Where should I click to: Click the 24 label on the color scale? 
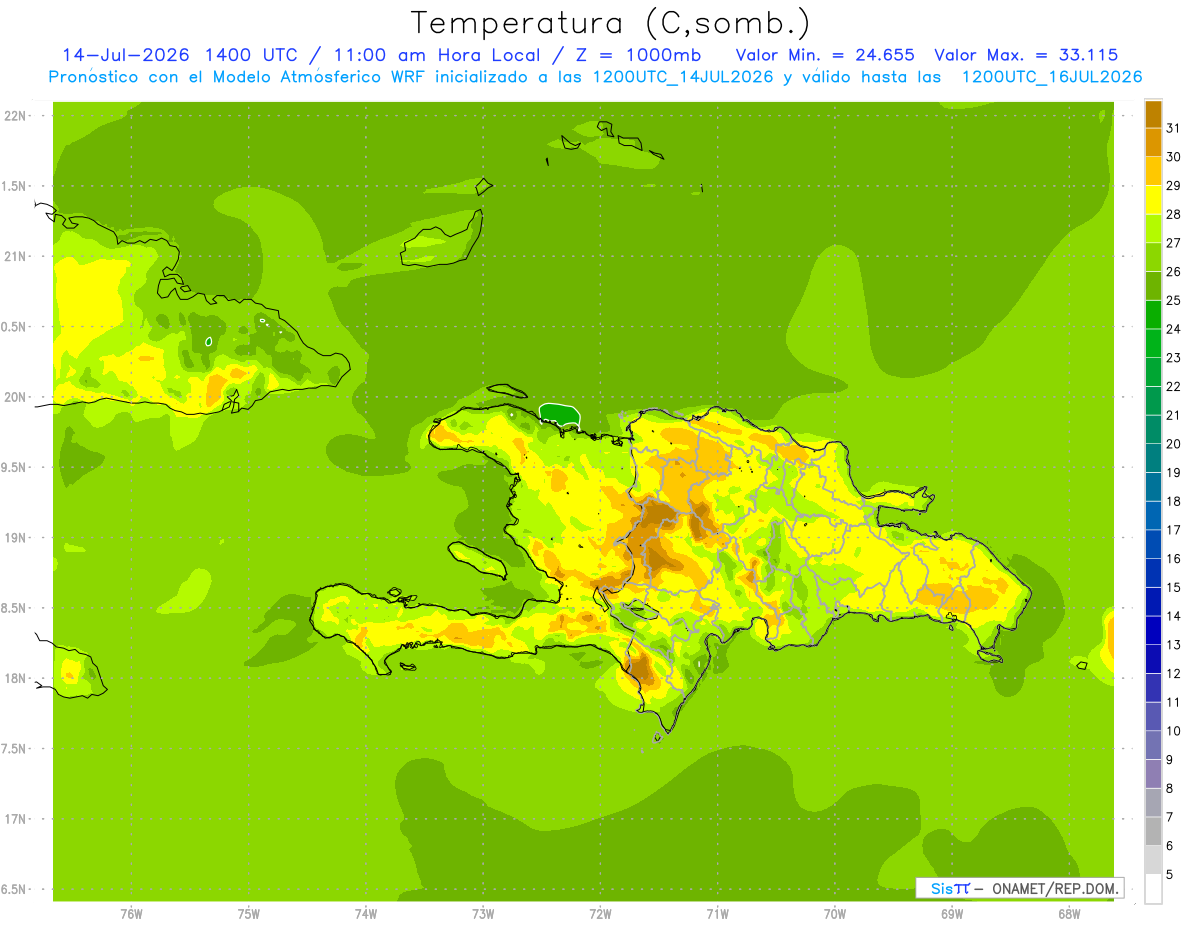pyautogui.click(x=1174, y=329)
